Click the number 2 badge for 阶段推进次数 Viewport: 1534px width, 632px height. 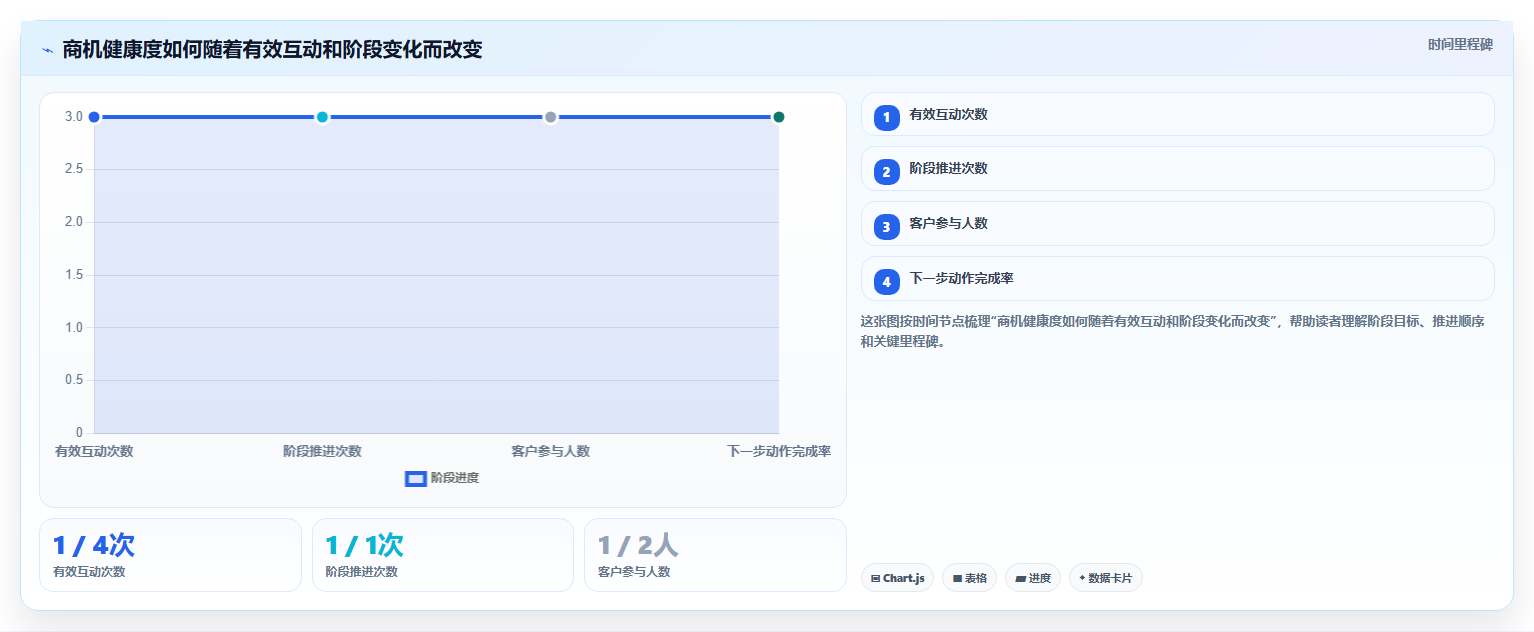[886, 172]
